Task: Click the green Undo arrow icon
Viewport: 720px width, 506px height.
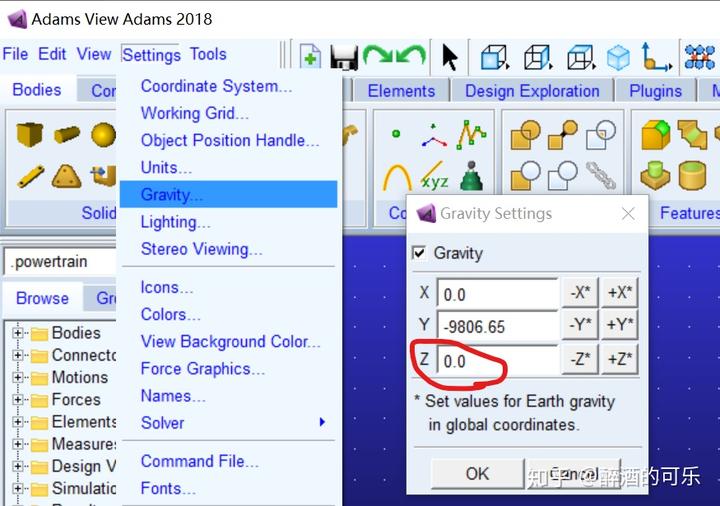Action: coord(411,56)
